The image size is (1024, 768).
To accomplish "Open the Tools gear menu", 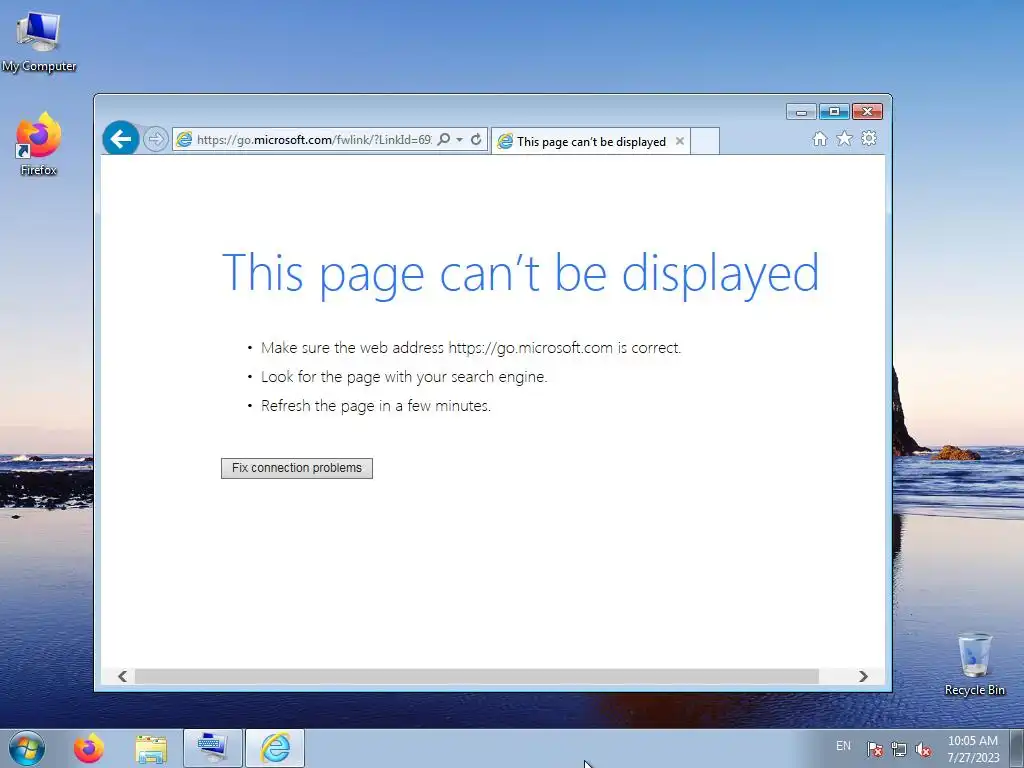I will click(869, 138).
